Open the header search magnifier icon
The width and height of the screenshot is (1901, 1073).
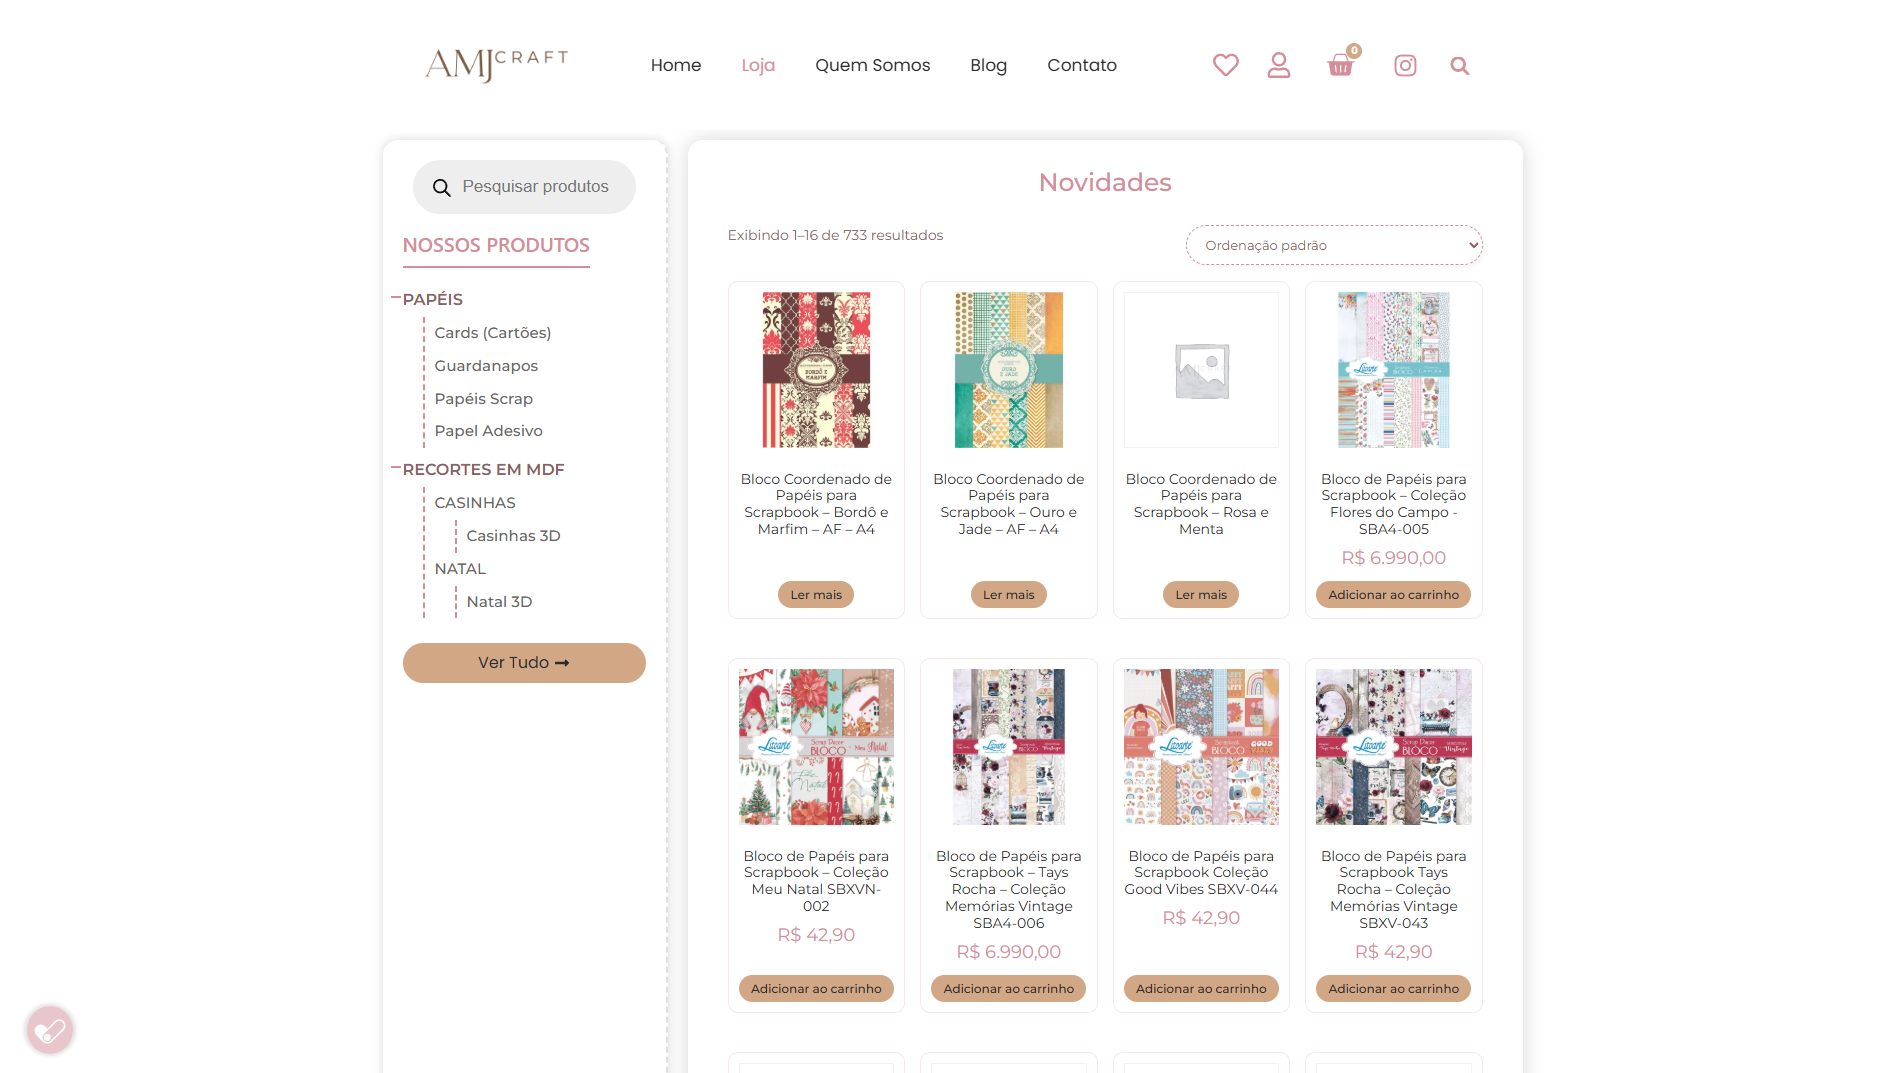pyautogui.click(x=1460, y=66)
